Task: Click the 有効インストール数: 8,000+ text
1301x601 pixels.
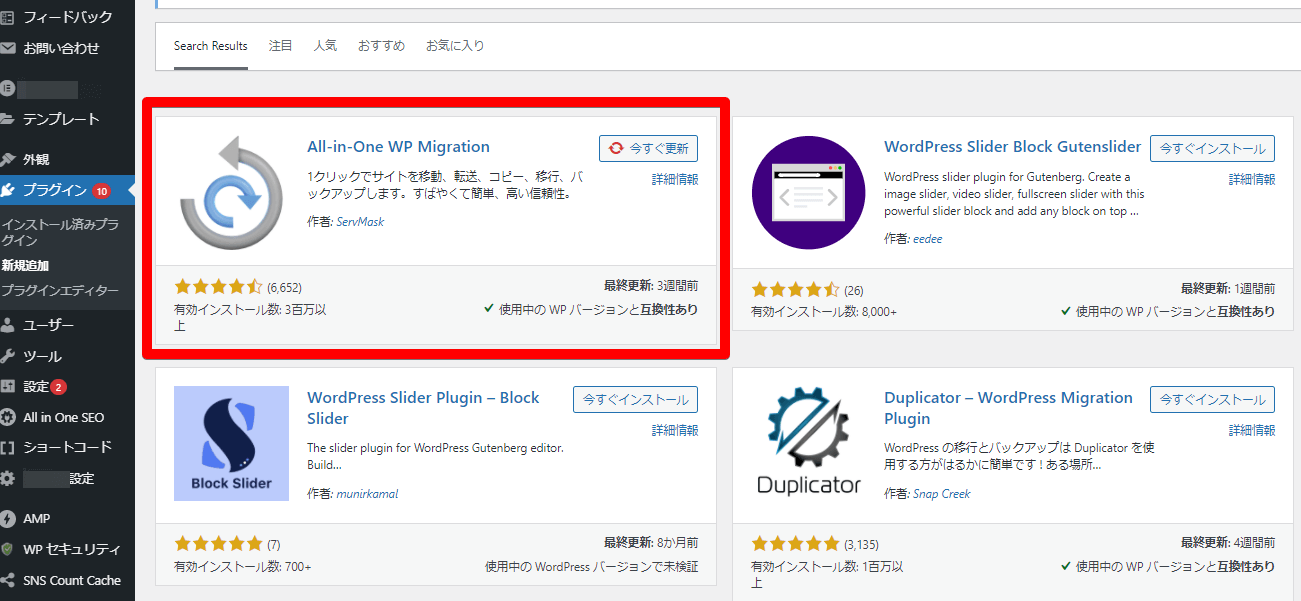Action: (824, 312)
